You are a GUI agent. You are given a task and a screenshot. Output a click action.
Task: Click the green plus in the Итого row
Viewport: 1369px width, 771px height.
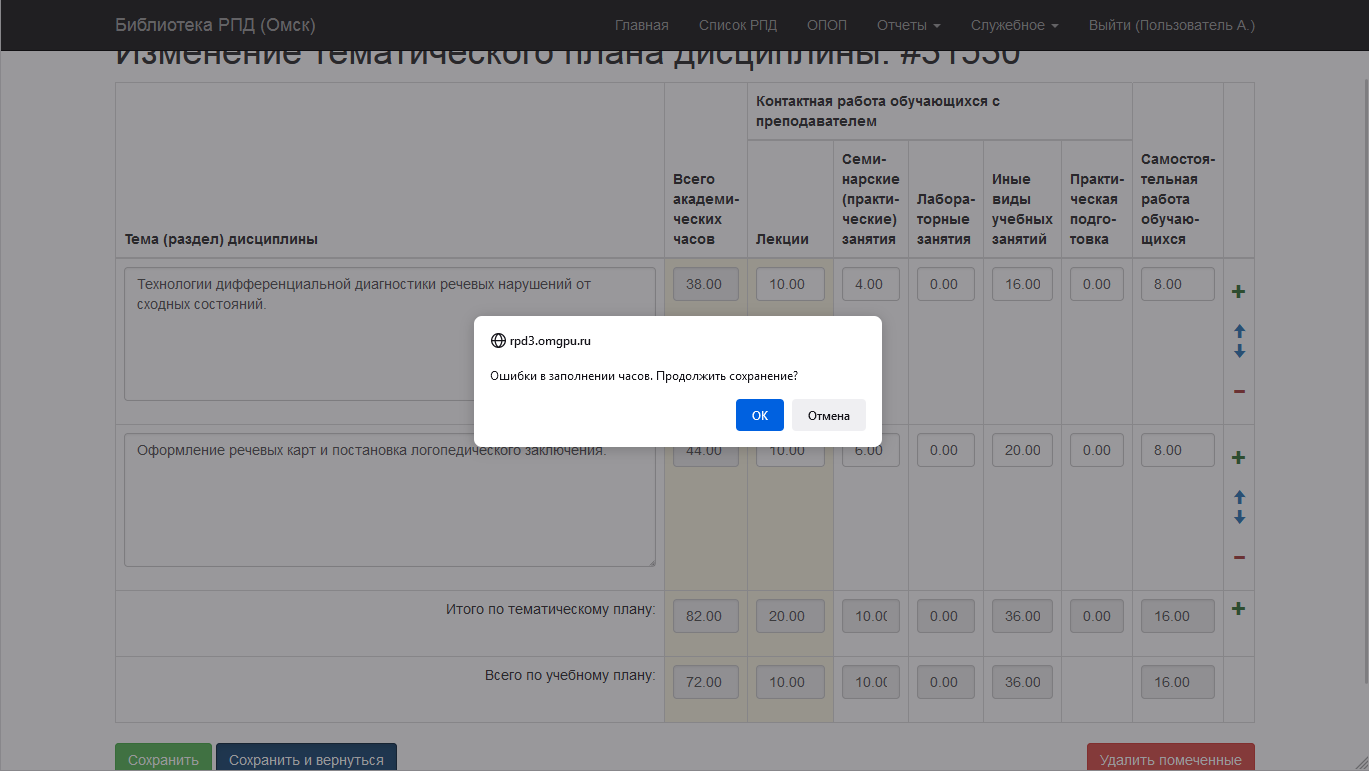(x=1238, y=608)
